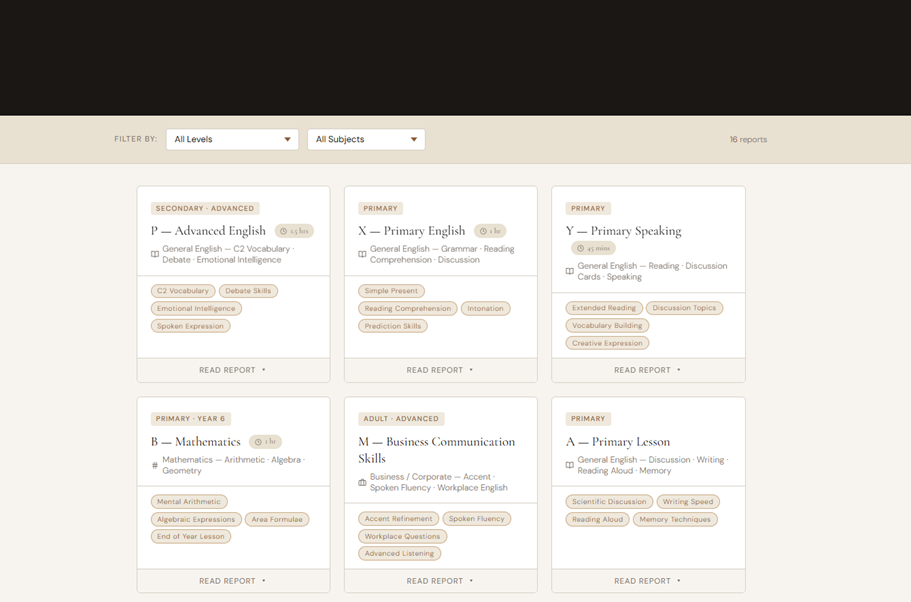Select the End of Year Lesson tag

tap(191, 536)
